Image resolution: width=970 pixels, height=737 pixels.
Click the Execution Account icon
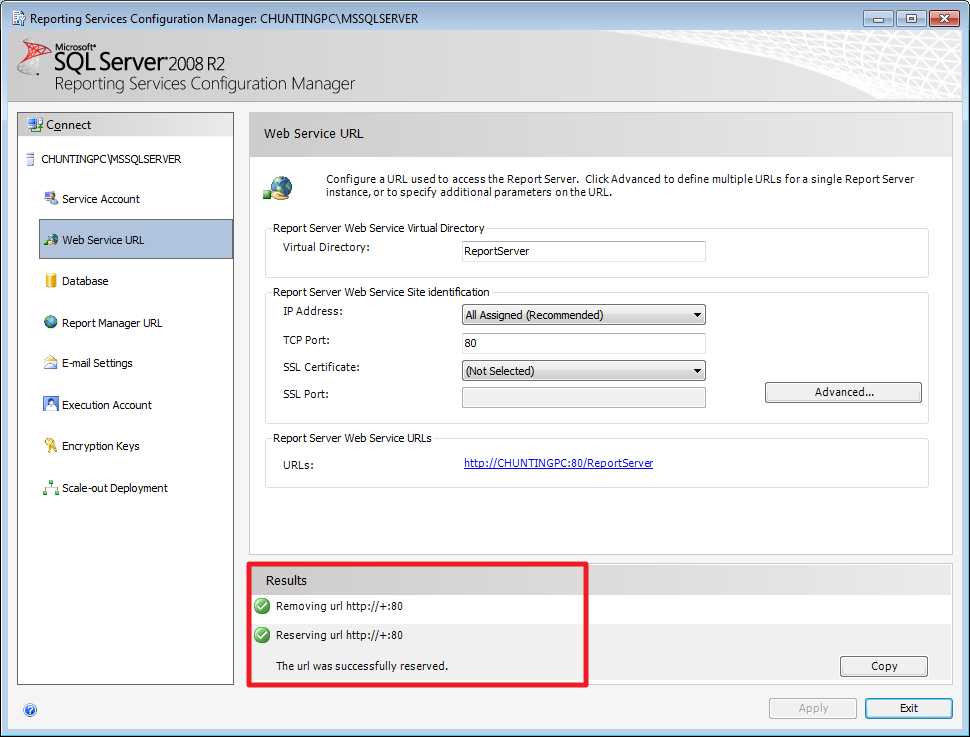(51, 404)
